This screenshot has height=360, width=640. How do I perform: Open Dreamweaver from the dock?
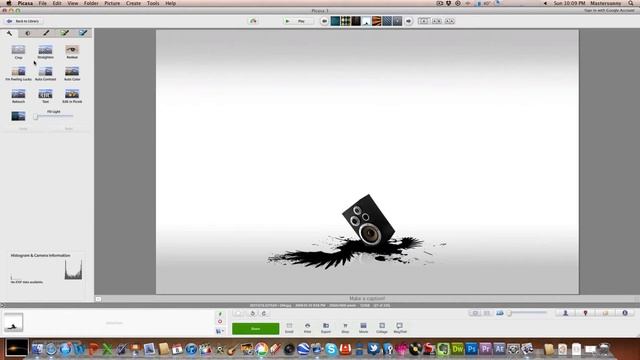pyautogui.click(x=458, y=349)
